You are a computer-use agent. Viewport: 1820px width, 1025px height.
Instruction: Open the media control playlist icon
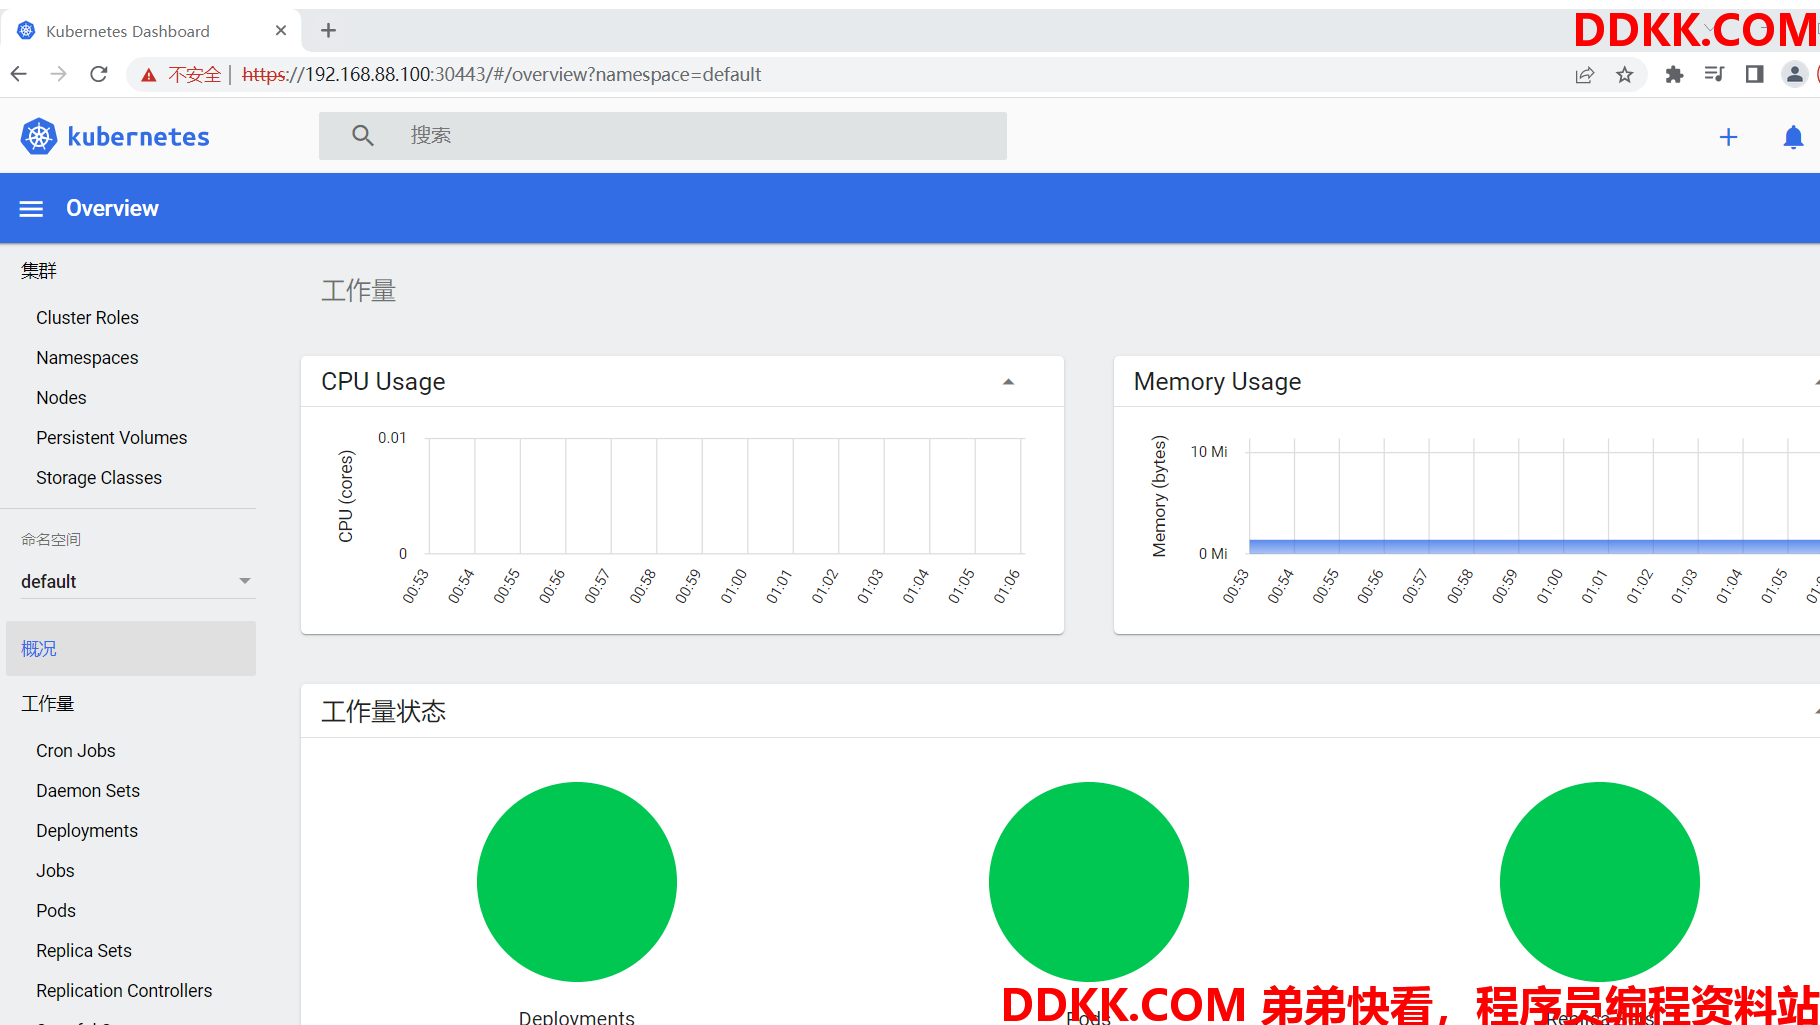[1714, 74]
